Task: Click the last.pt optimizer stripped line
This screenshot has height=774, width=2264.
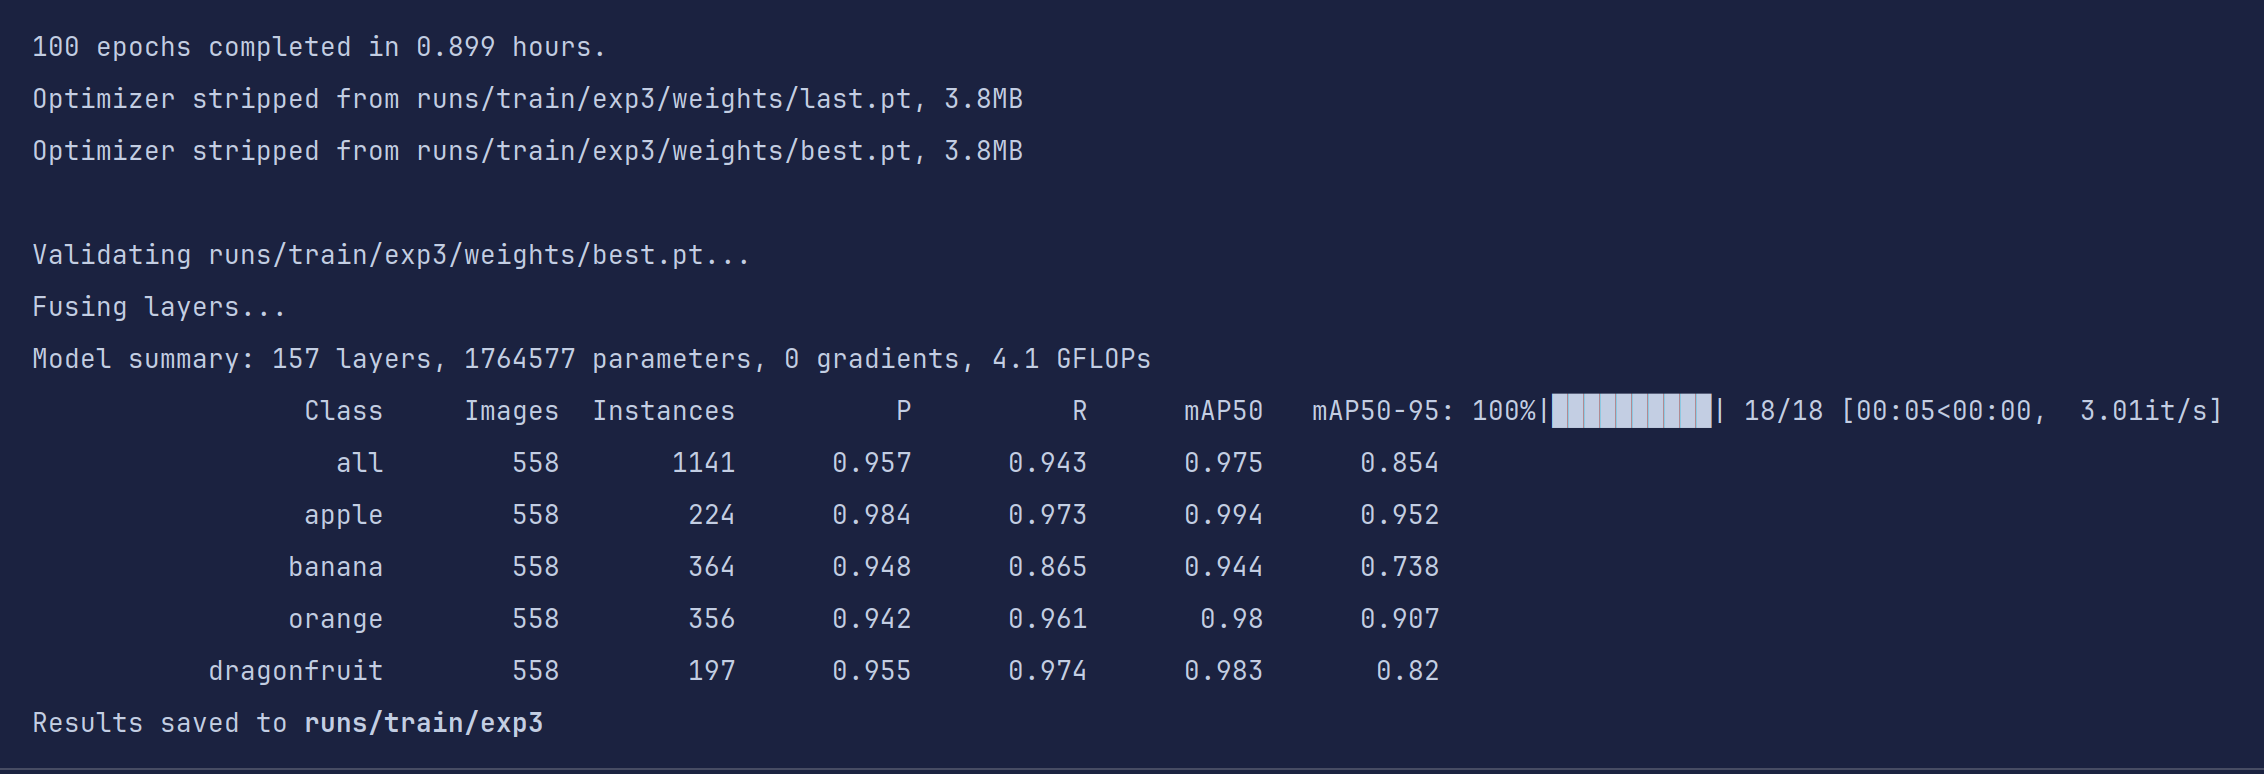Action: tap(527, 99)
